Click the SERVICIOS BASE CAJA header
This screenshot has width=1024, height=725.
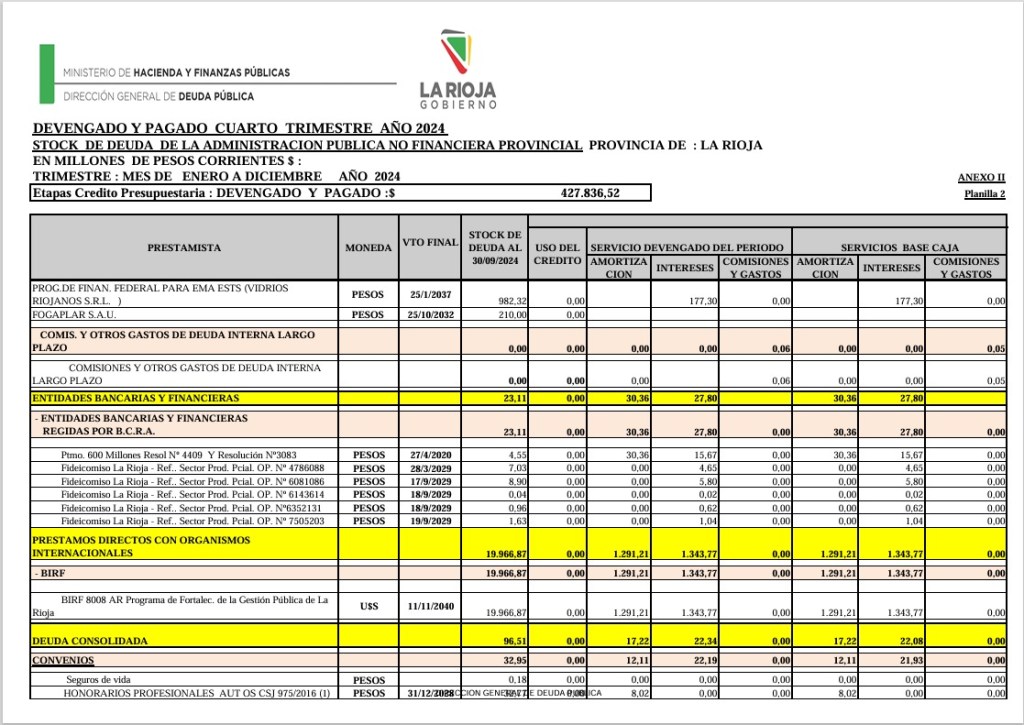pyautogui.click(x=899, y=247)
